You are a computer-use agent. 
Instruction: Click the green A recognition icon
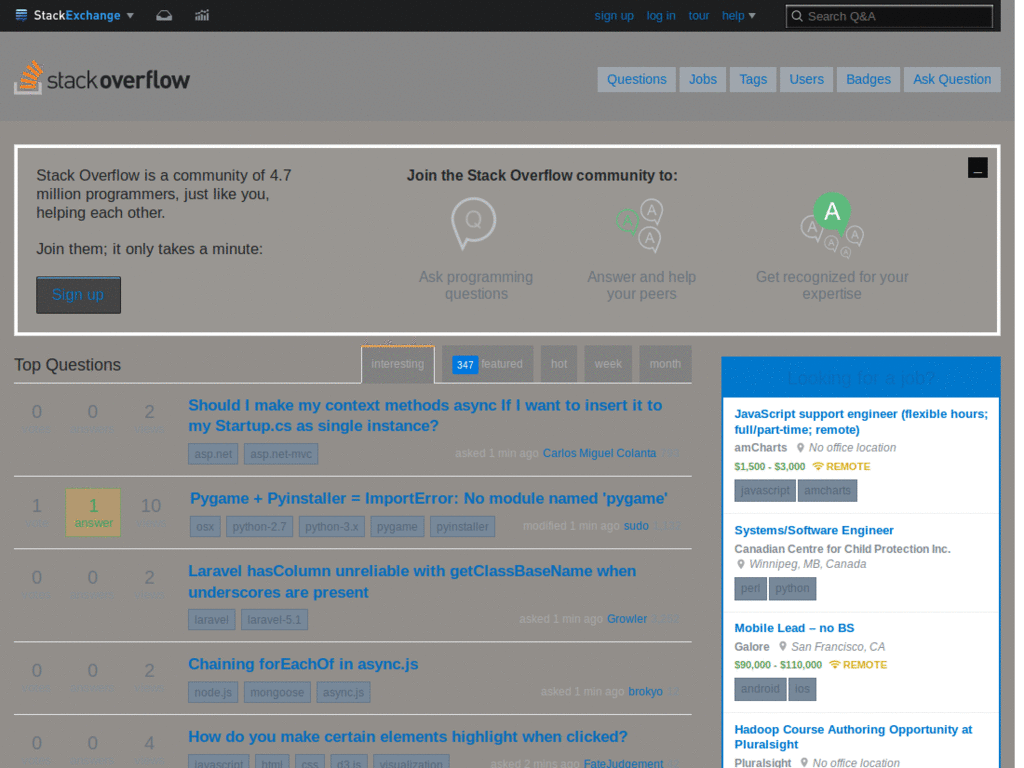[x=832, y=224]
